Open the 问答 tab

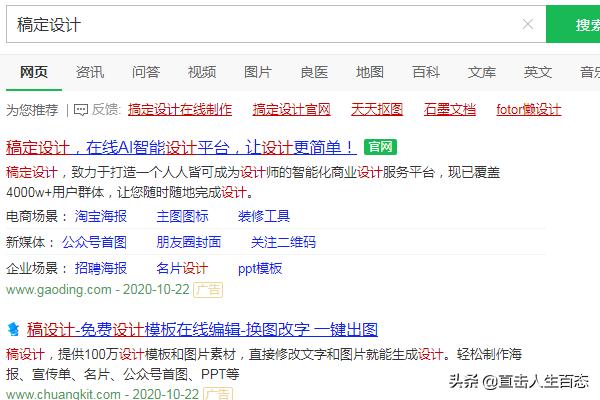pos(146,72)
